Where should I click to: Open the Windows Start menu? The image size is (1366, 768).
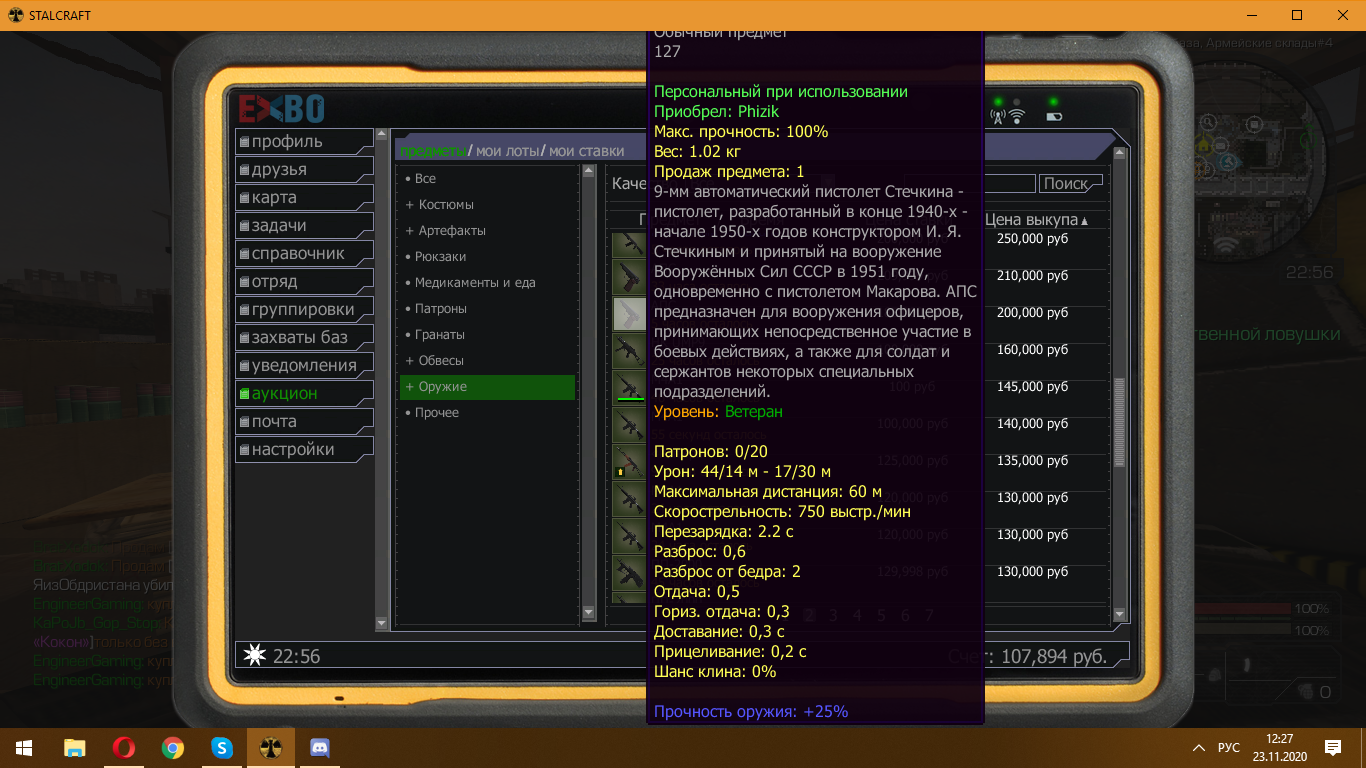click(24, 748)
